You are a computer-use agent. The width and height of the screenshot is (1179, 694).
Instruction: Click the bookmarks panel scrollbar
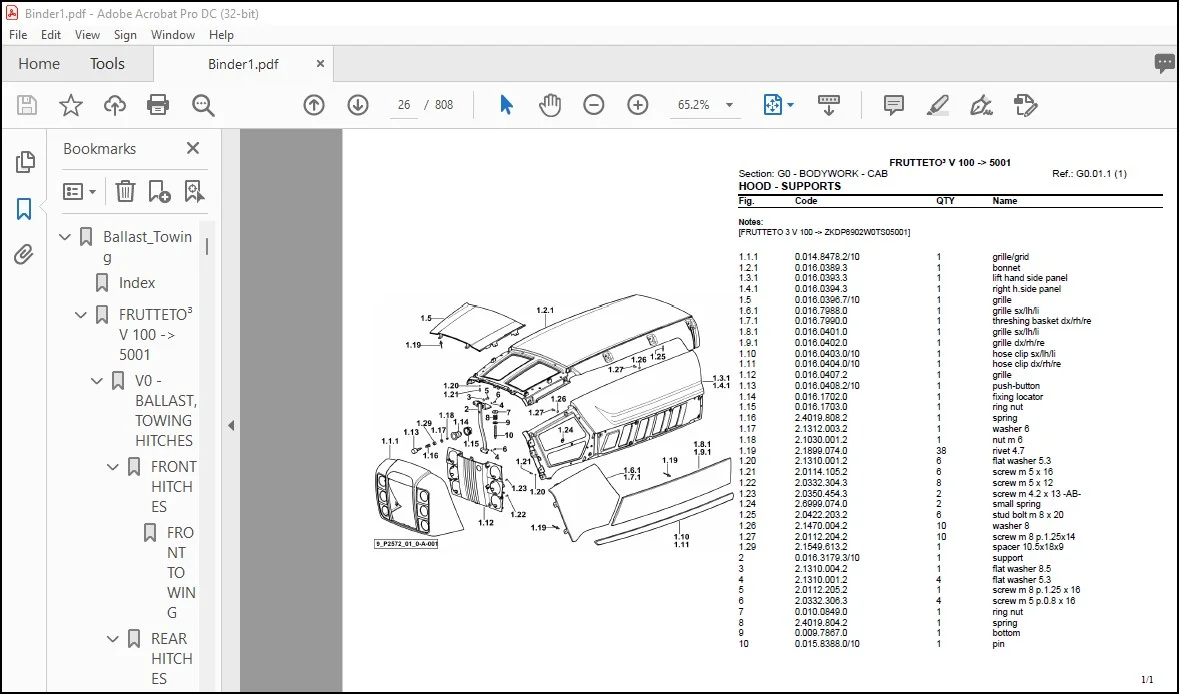[207, 247]
